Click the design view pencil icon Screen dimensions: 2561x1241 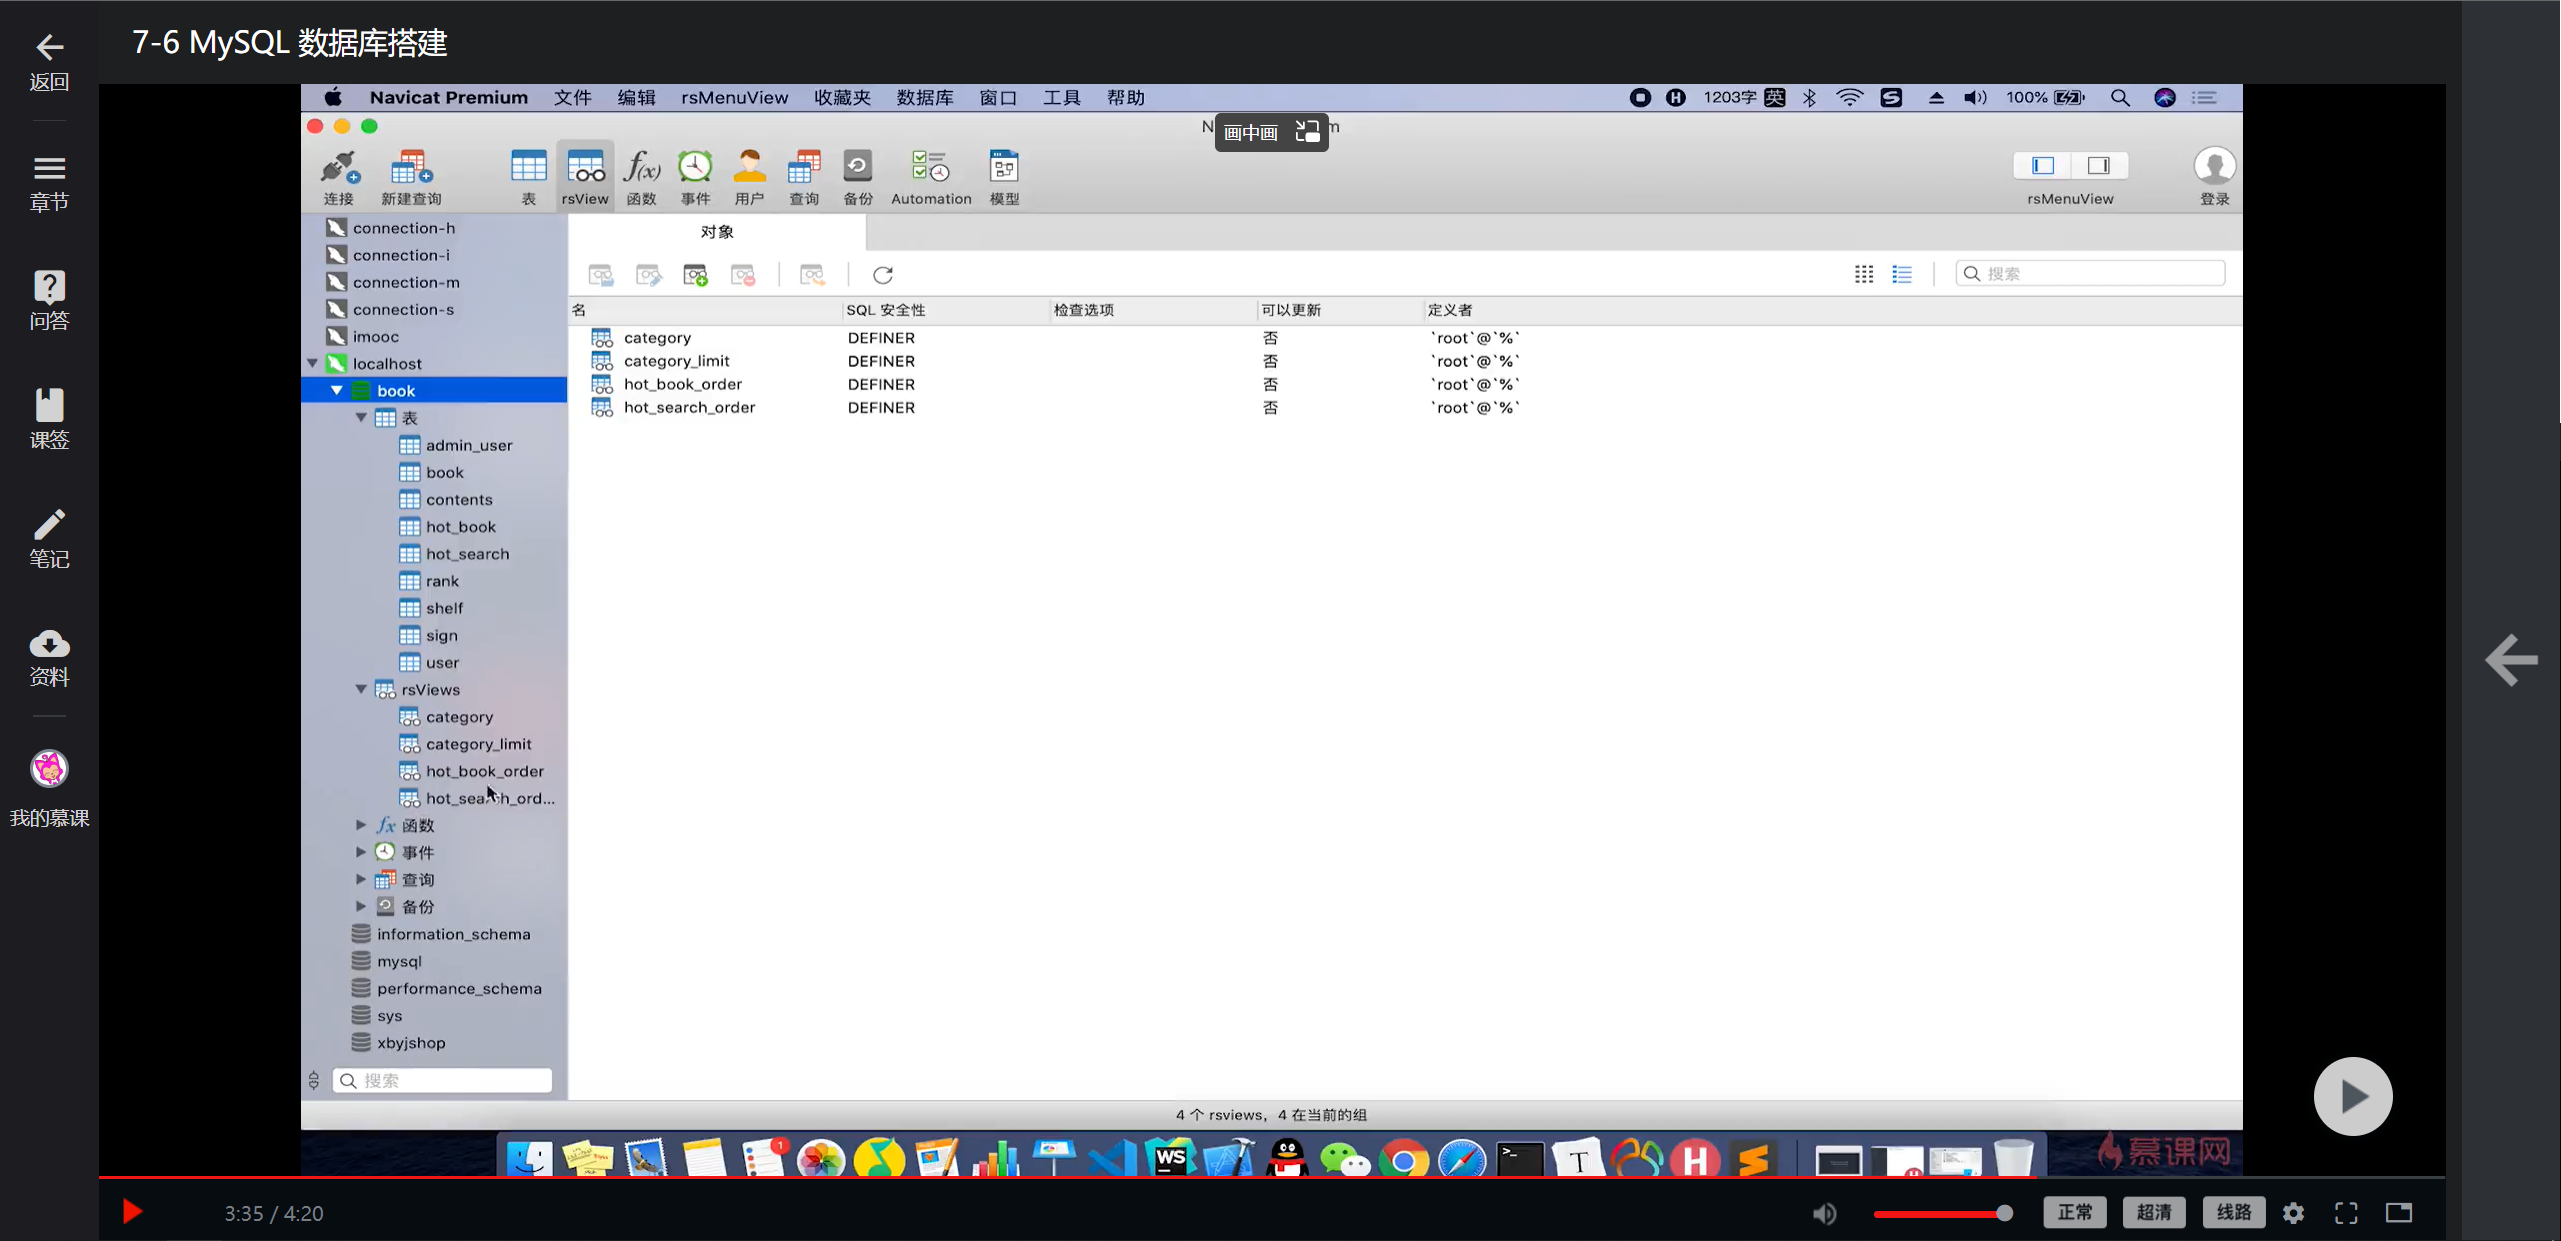649,275
